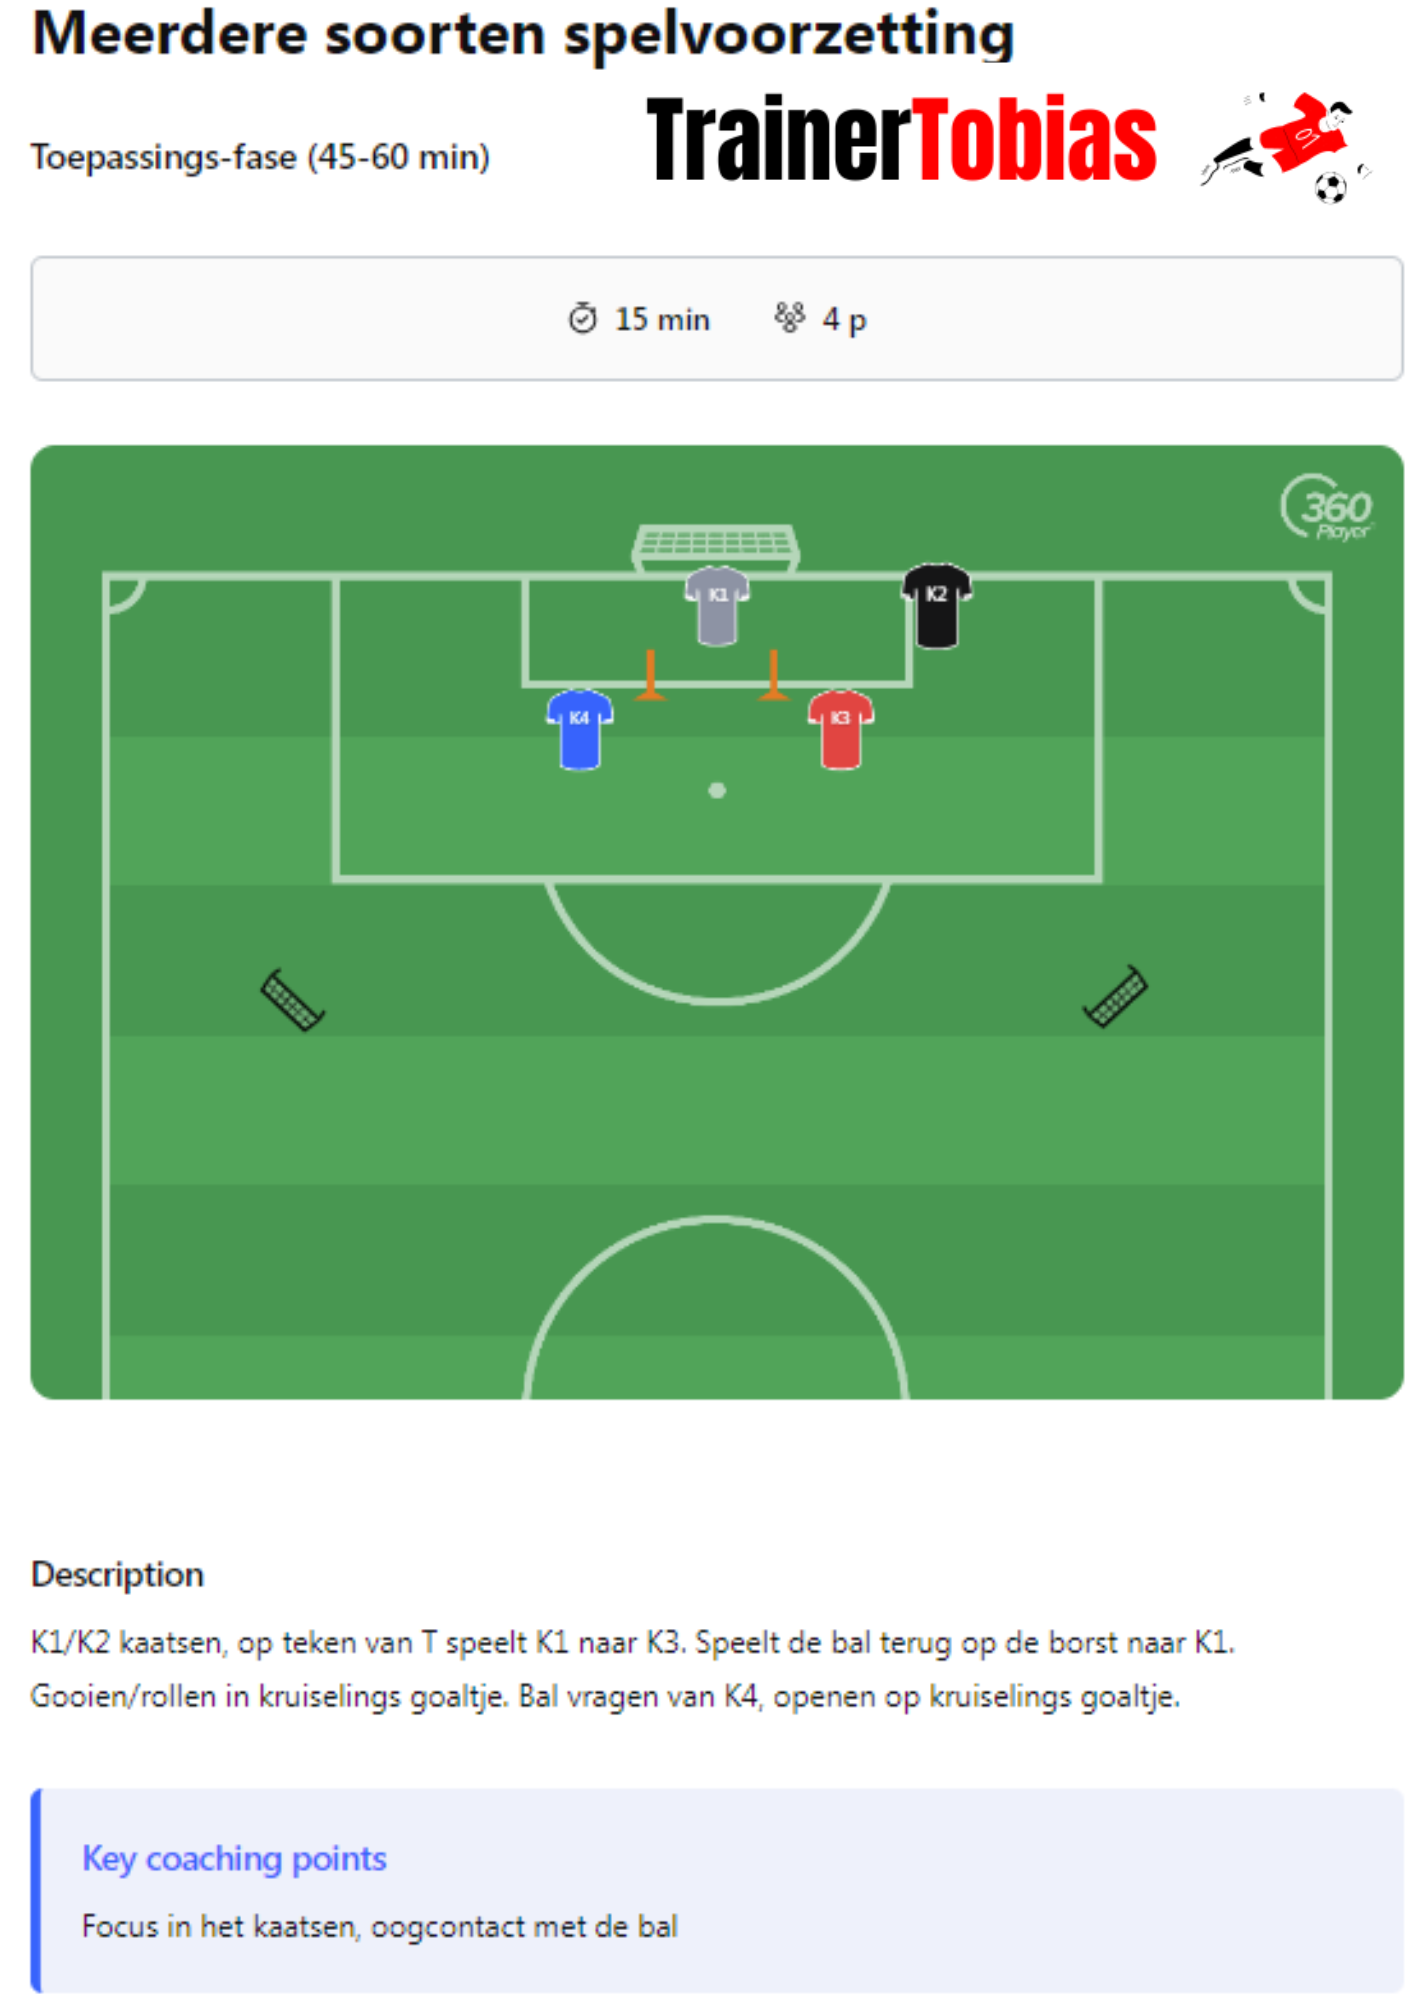Select the blue K4 jersey

pyautogui.click(x=580, y=729)
